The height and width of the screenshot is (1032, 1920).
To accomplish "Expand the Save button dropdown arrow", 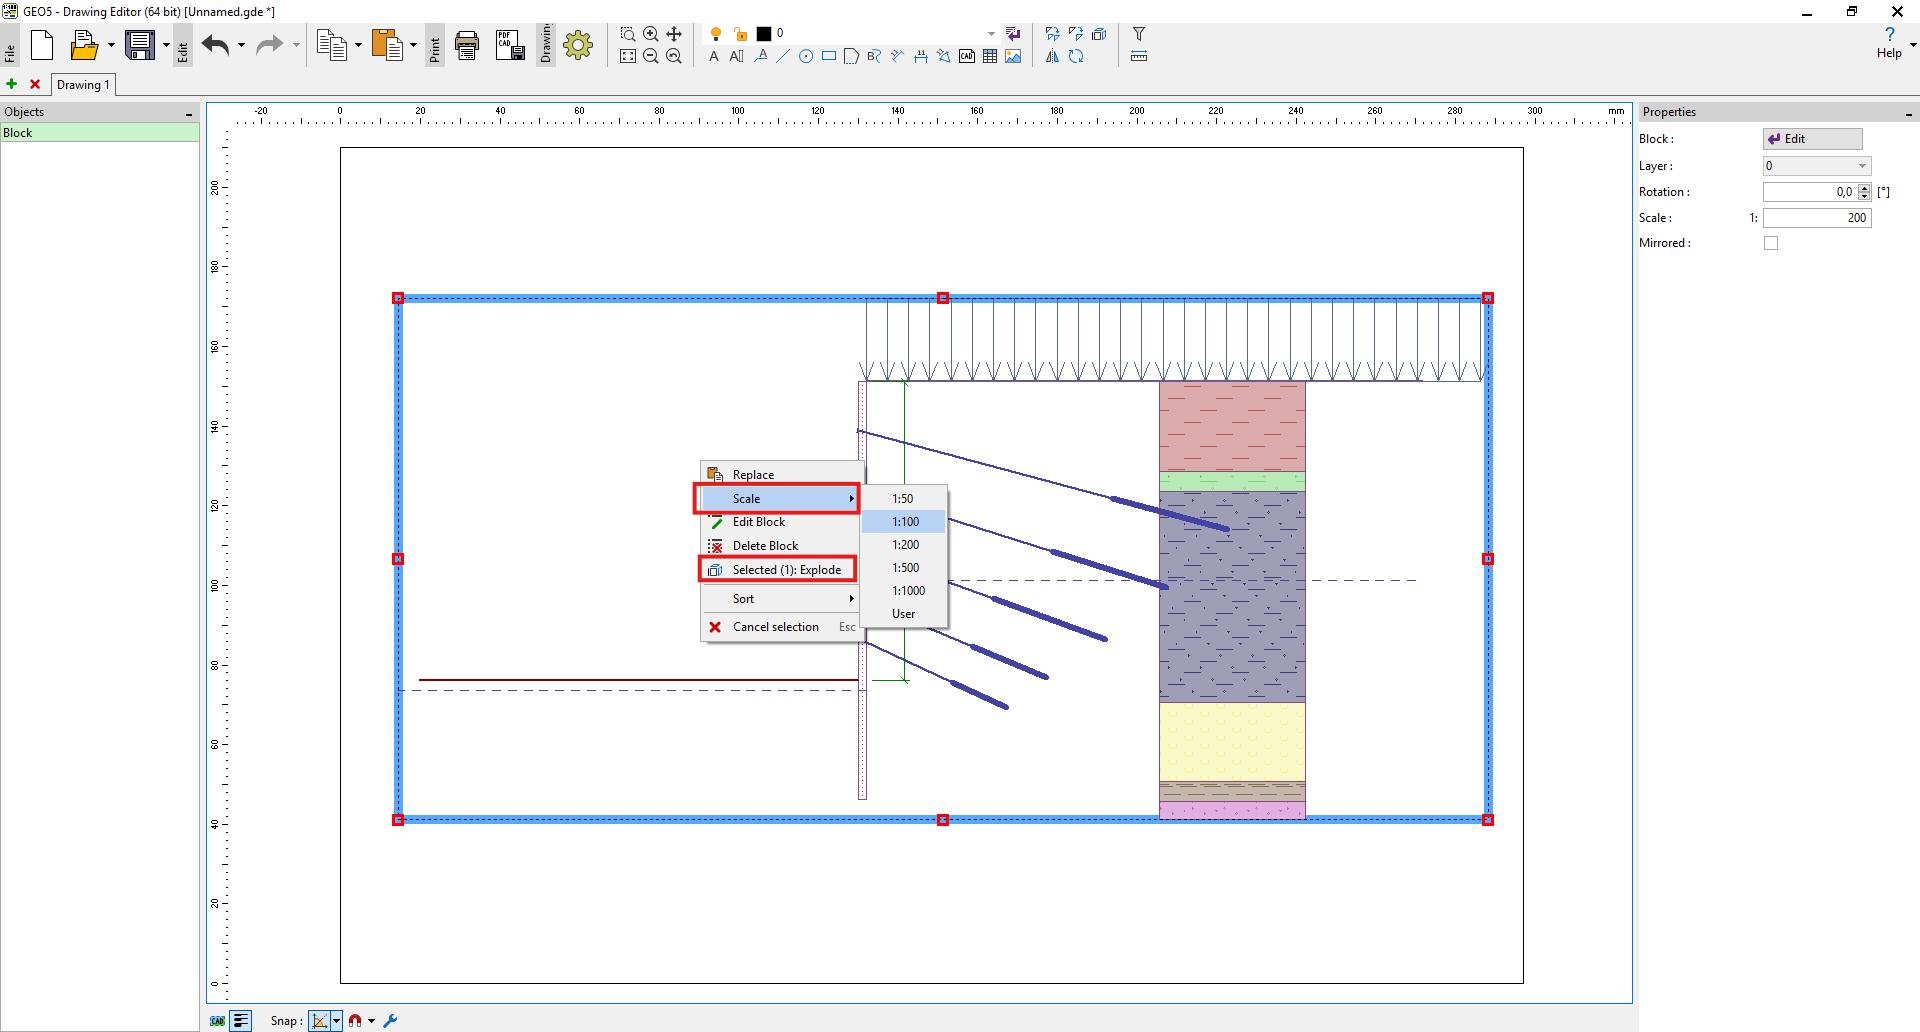I will point(166,45).
